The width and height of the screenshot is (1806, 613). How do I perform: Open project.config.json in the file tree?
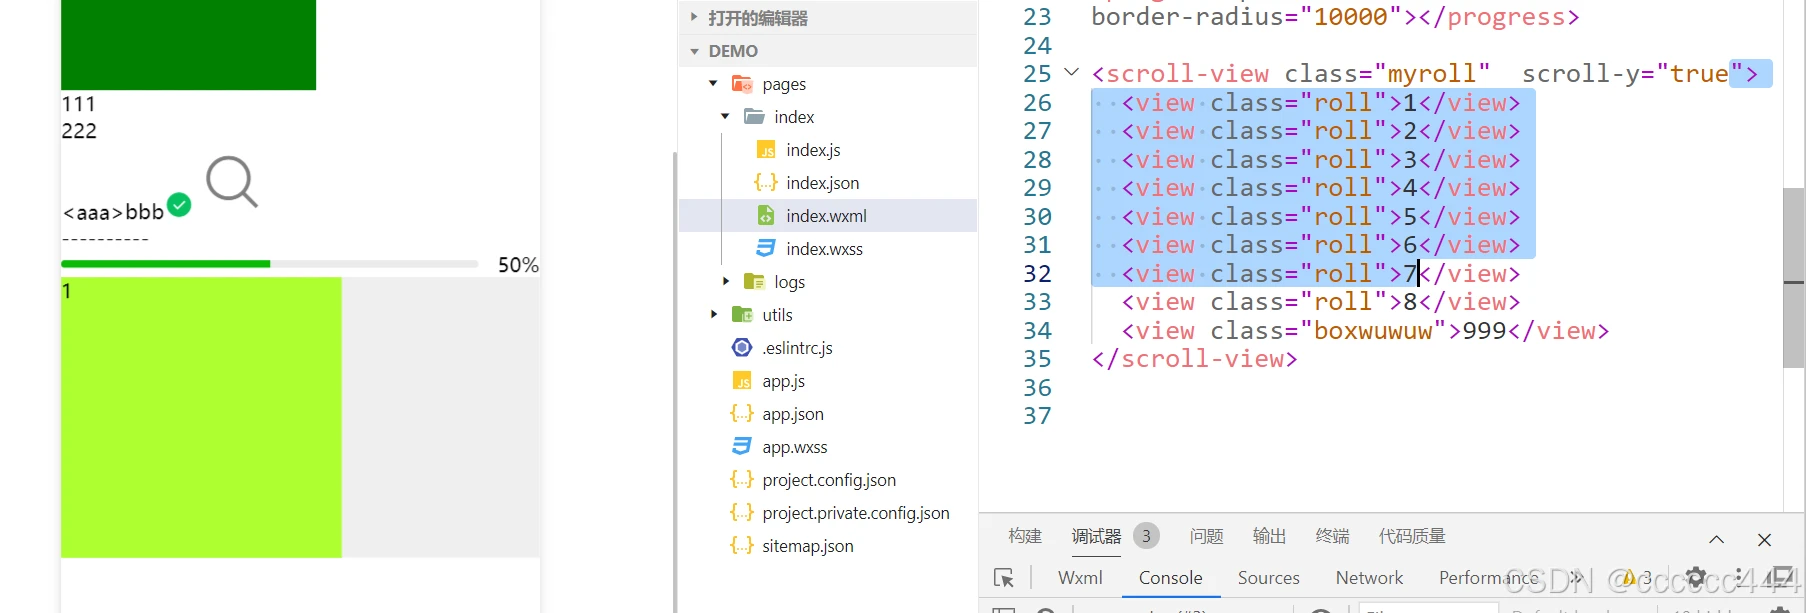[829, 480]
